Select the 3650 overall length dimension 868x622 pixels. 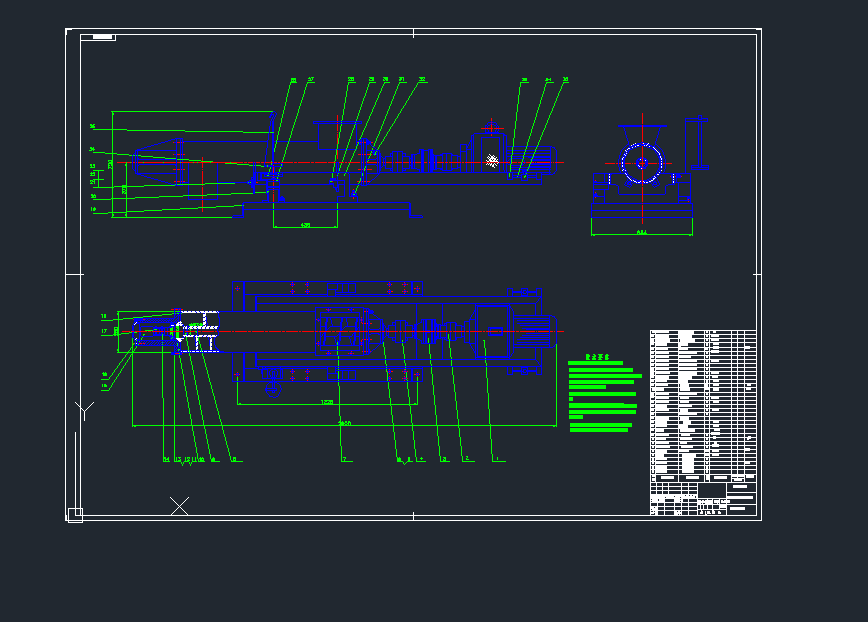click(x=344, y=424)
